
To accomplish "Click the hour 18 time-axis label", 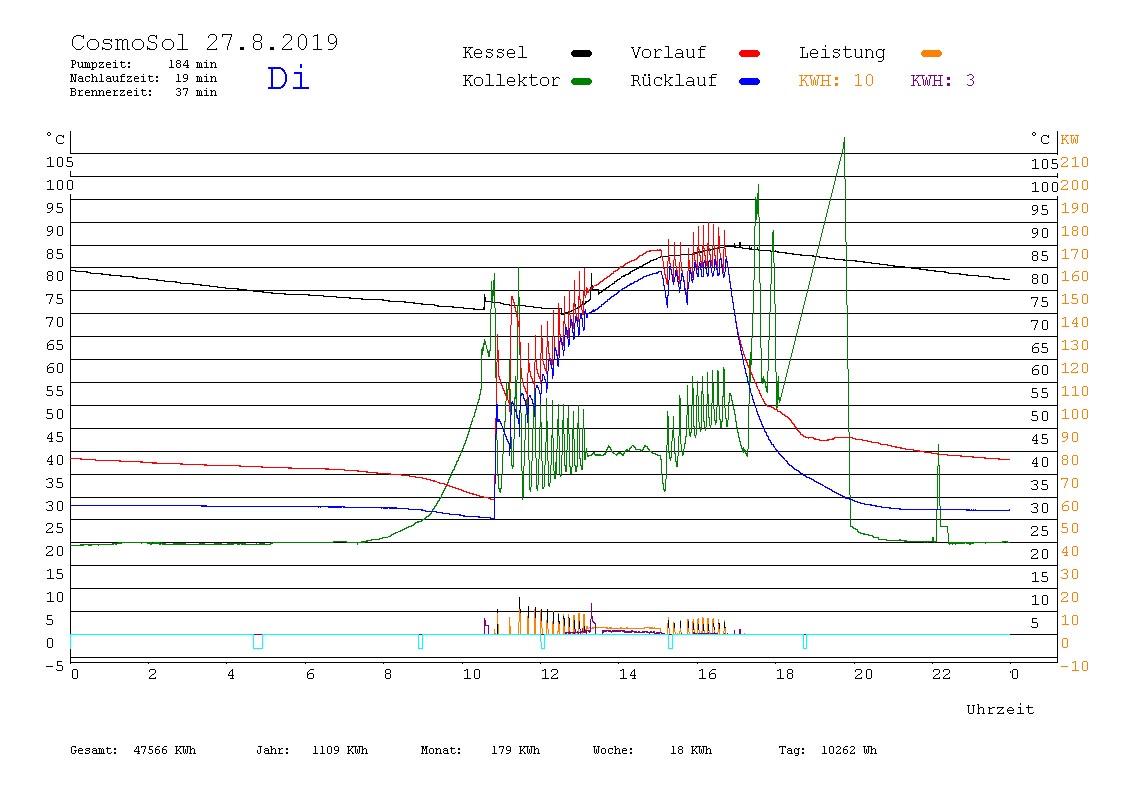I will click(x=785, y=674).
